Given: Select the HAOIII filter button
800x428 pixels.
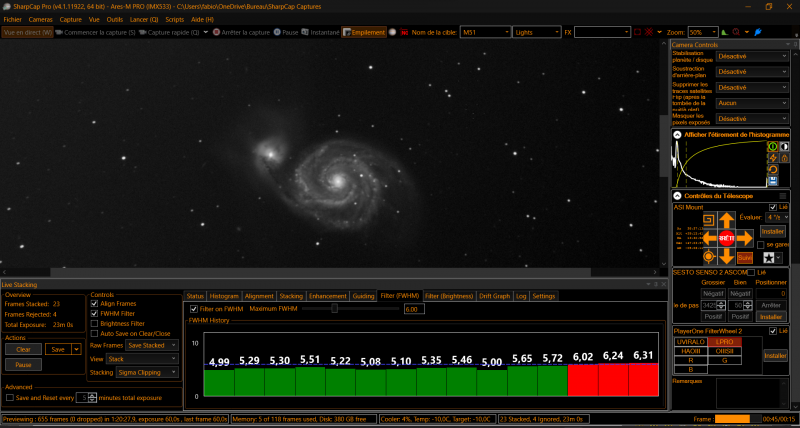Looking at the screenshot, I should pos(690,351).
